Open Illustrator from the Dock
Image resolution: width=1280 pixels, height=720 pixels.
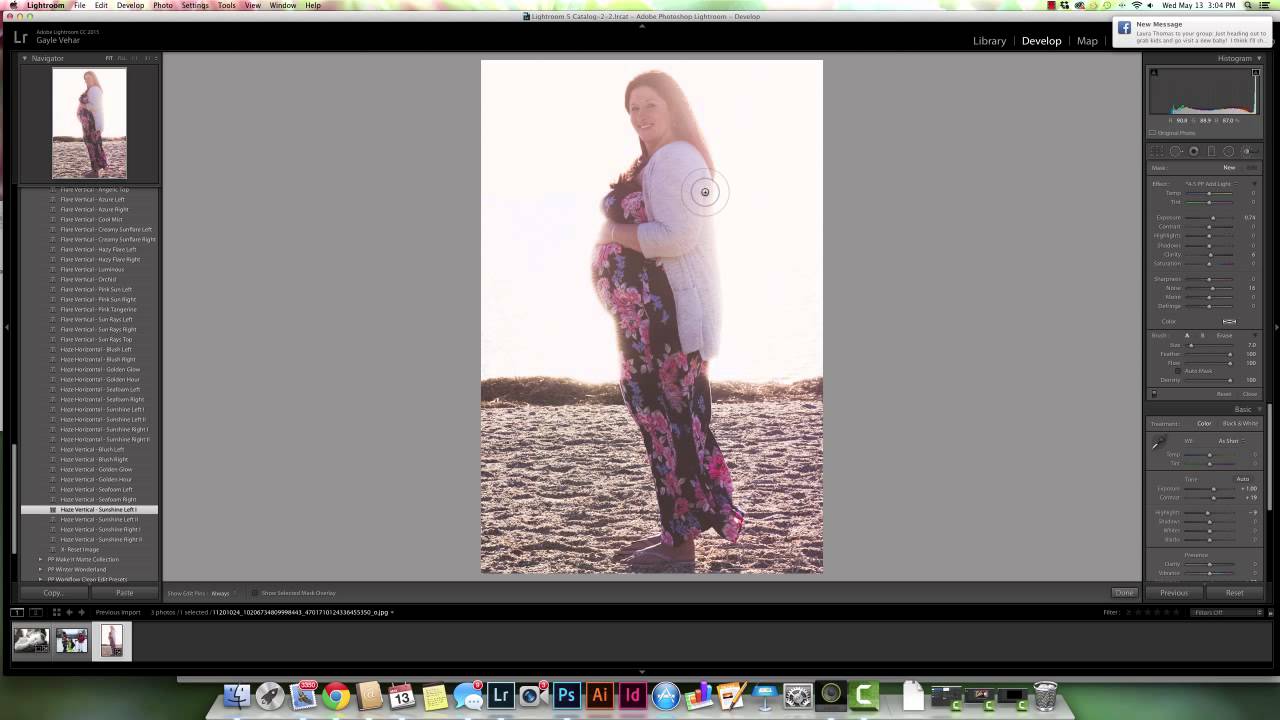click(600, 695)
